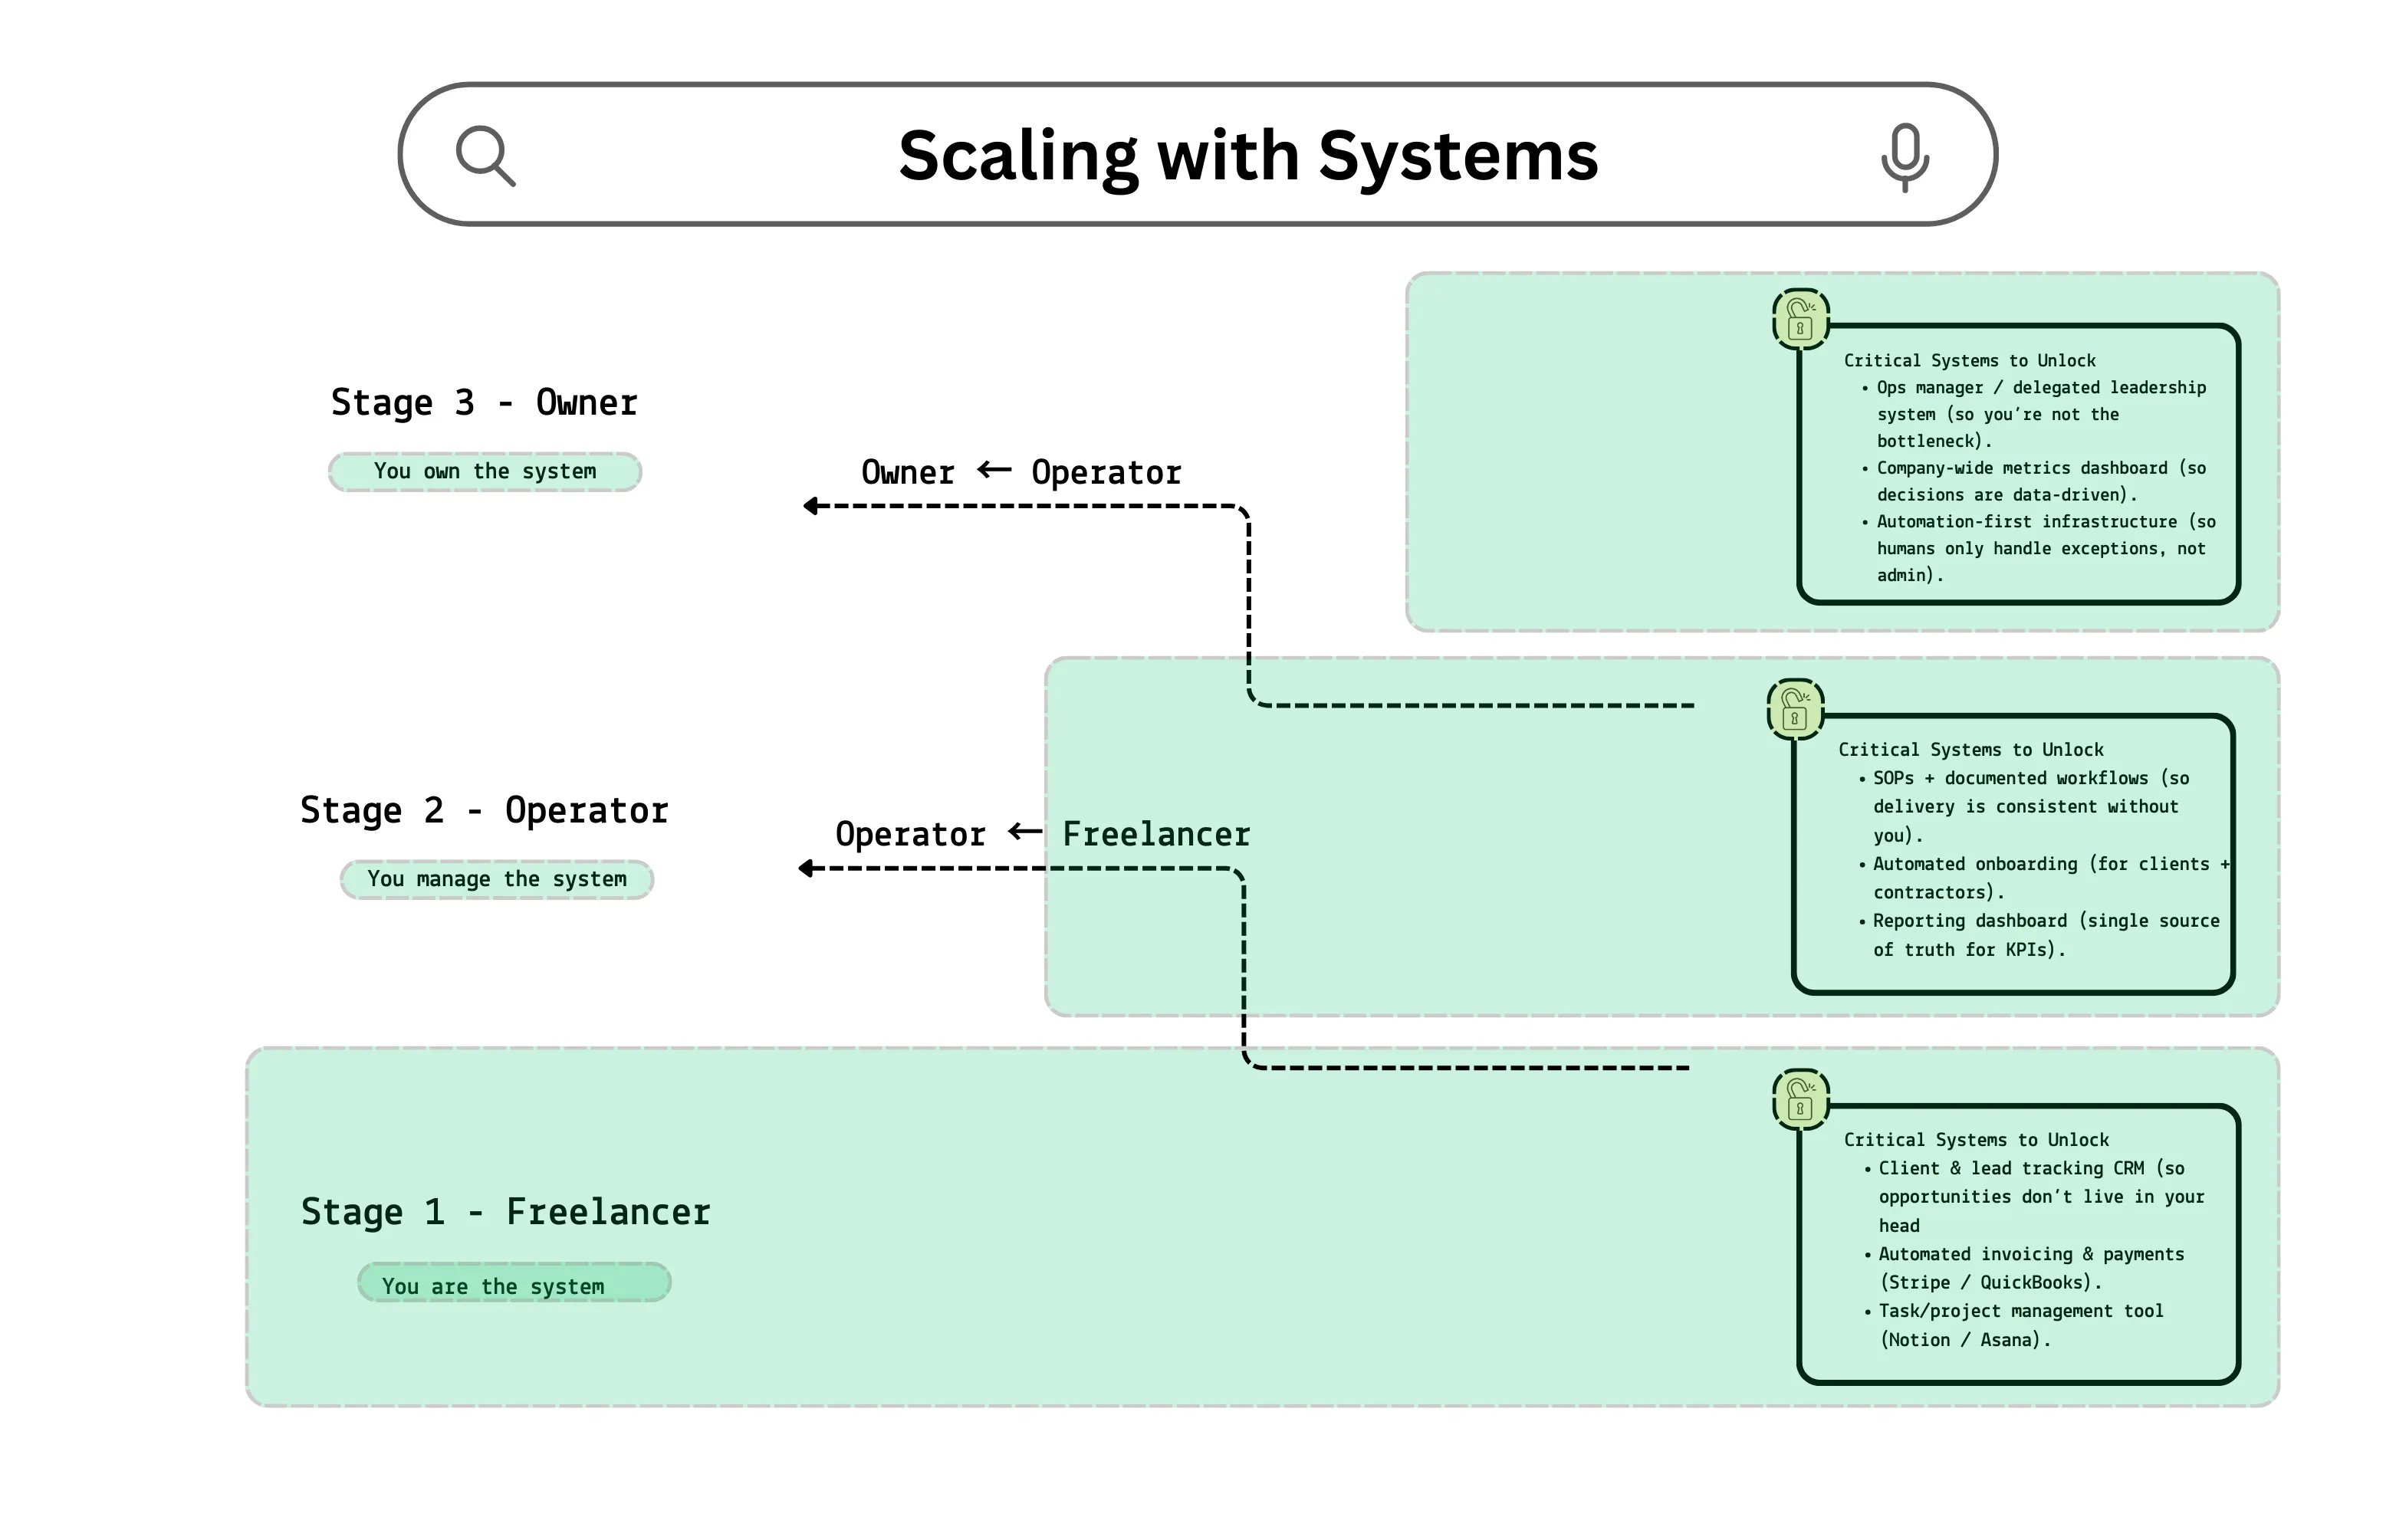Image resolution: width=2396 pixels, height=1540 pixels.
Task: Click the large green Stage 3 panel
Action: 1600,450
